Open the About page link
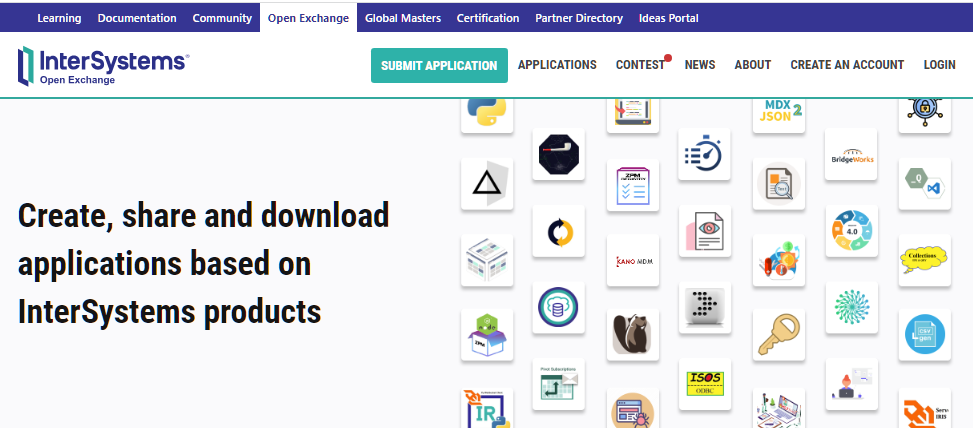 coord(753,65)
